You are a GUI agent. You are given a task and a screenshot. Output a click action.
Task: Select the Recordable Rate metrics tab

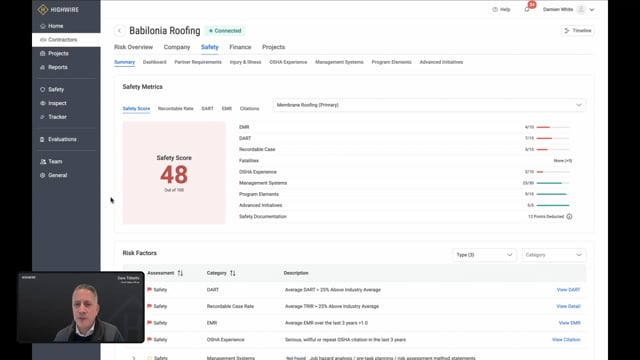pos(176,109)
